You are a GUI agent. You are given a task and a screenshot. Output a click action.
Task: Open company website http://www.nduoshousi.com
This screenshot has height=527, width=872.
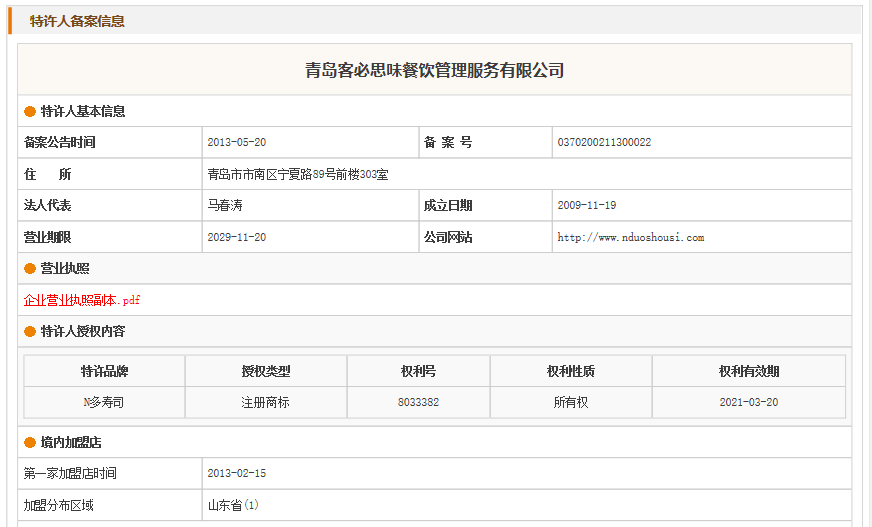click(630, 237)
